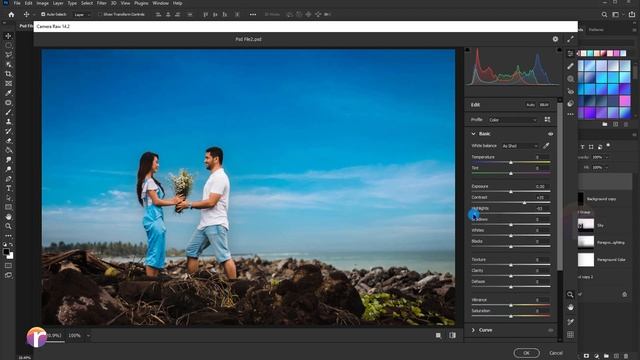Click the Temperature slider handle
This screenshot has height=360, width=640.
(x=511, y=162)
